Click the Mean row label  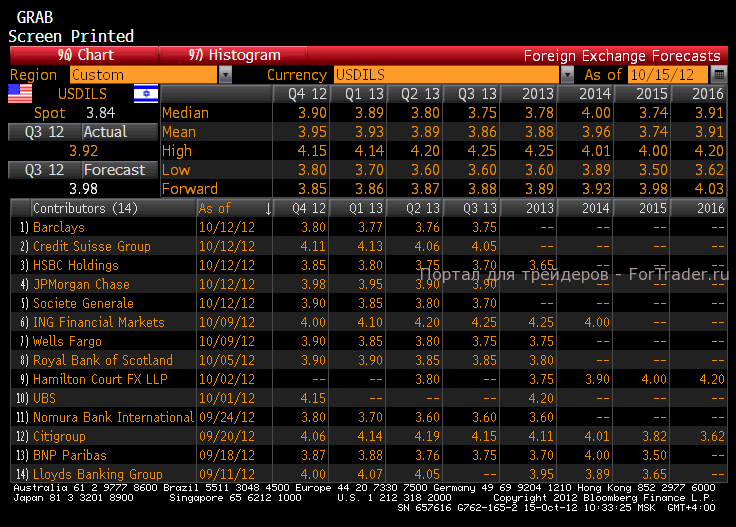179,132
